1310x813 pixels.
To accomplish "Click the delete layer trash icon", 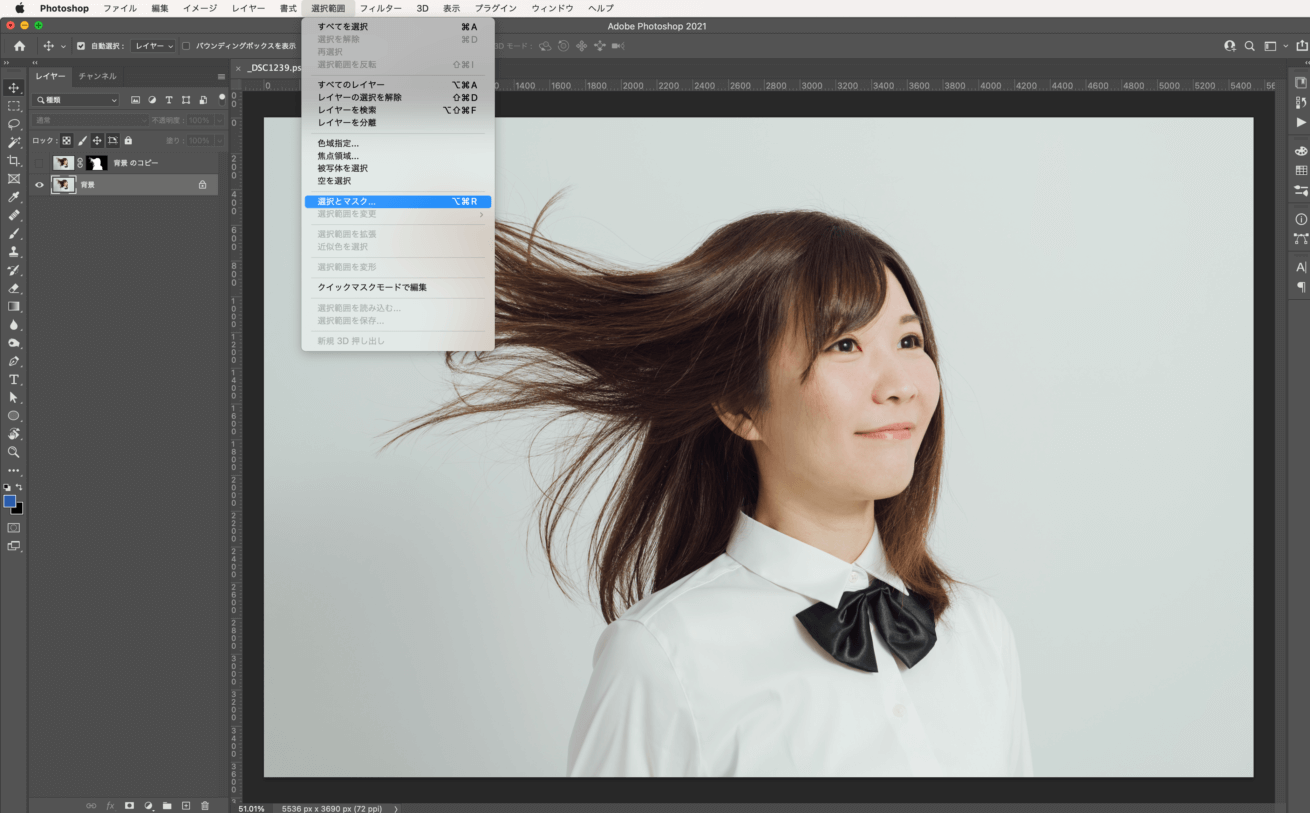I will pos(205,805).
